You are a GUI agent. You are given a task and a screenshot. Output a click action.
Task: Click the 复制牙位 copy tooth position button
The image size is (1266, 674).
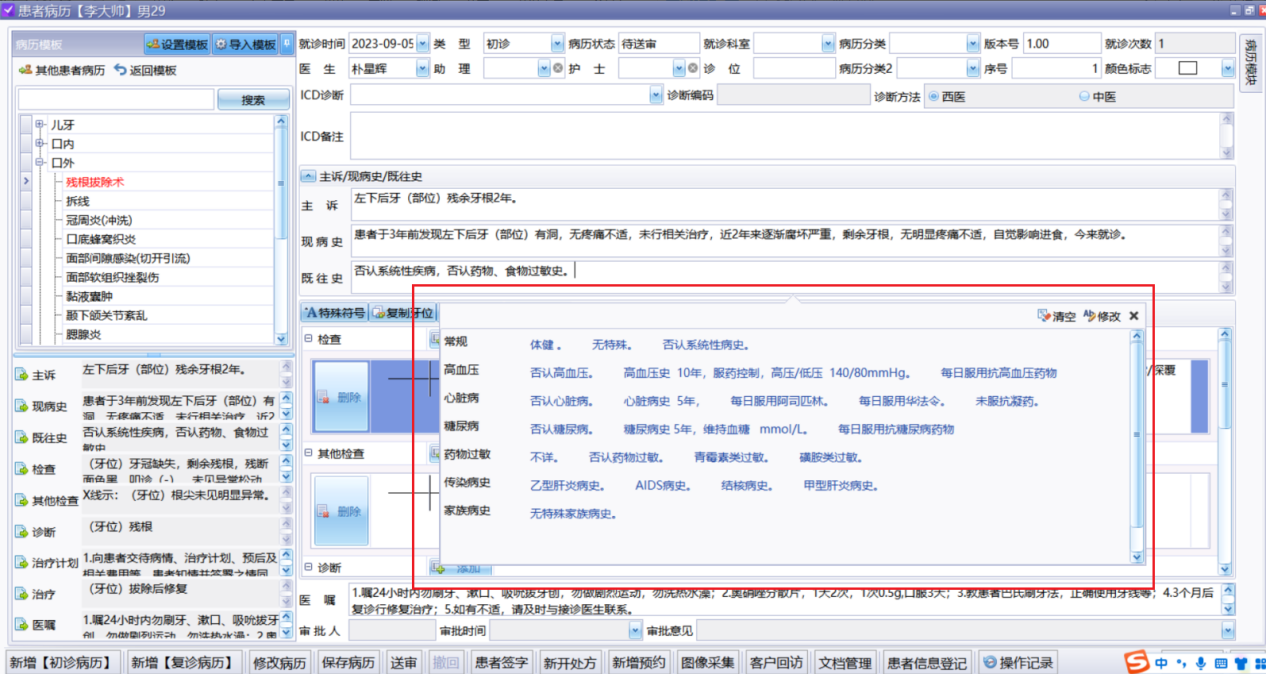click(404, 313)
